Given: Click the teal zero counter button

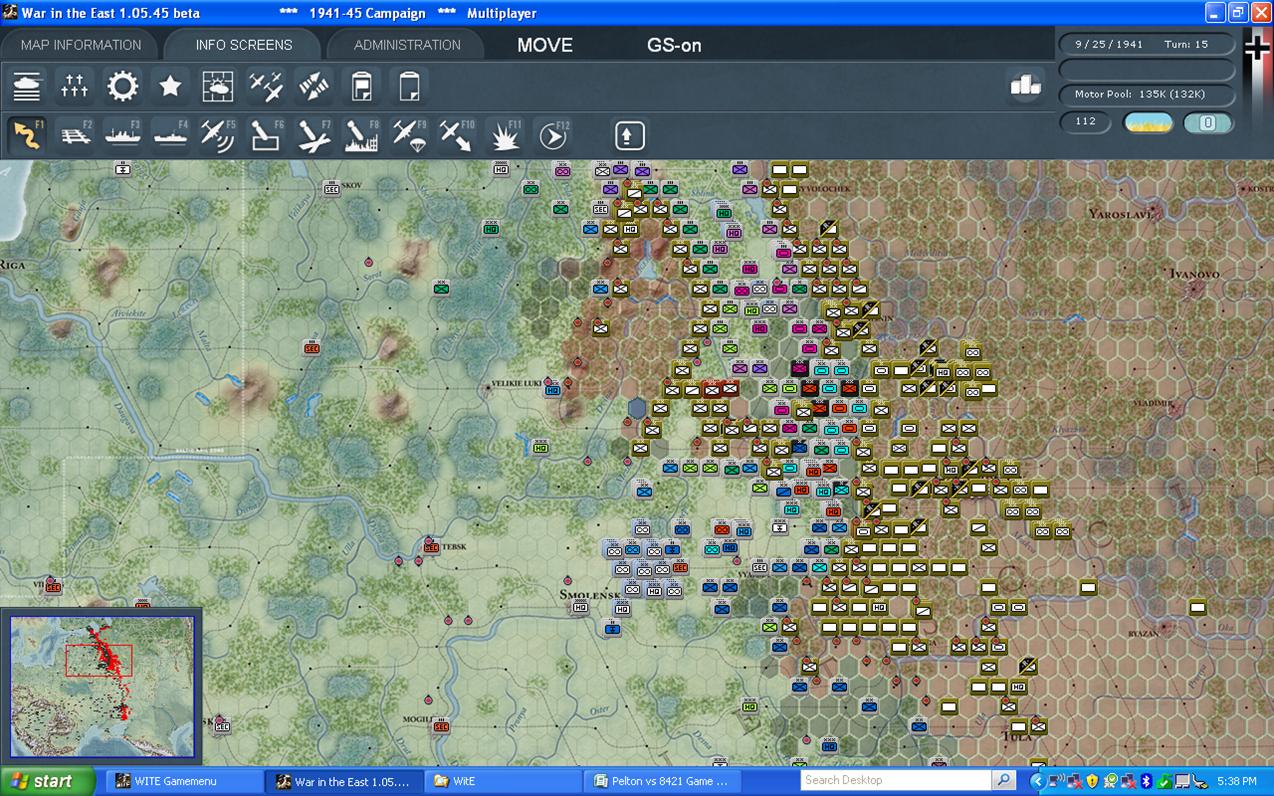Looking at the screenshot, I should (x=1207, y=122).
